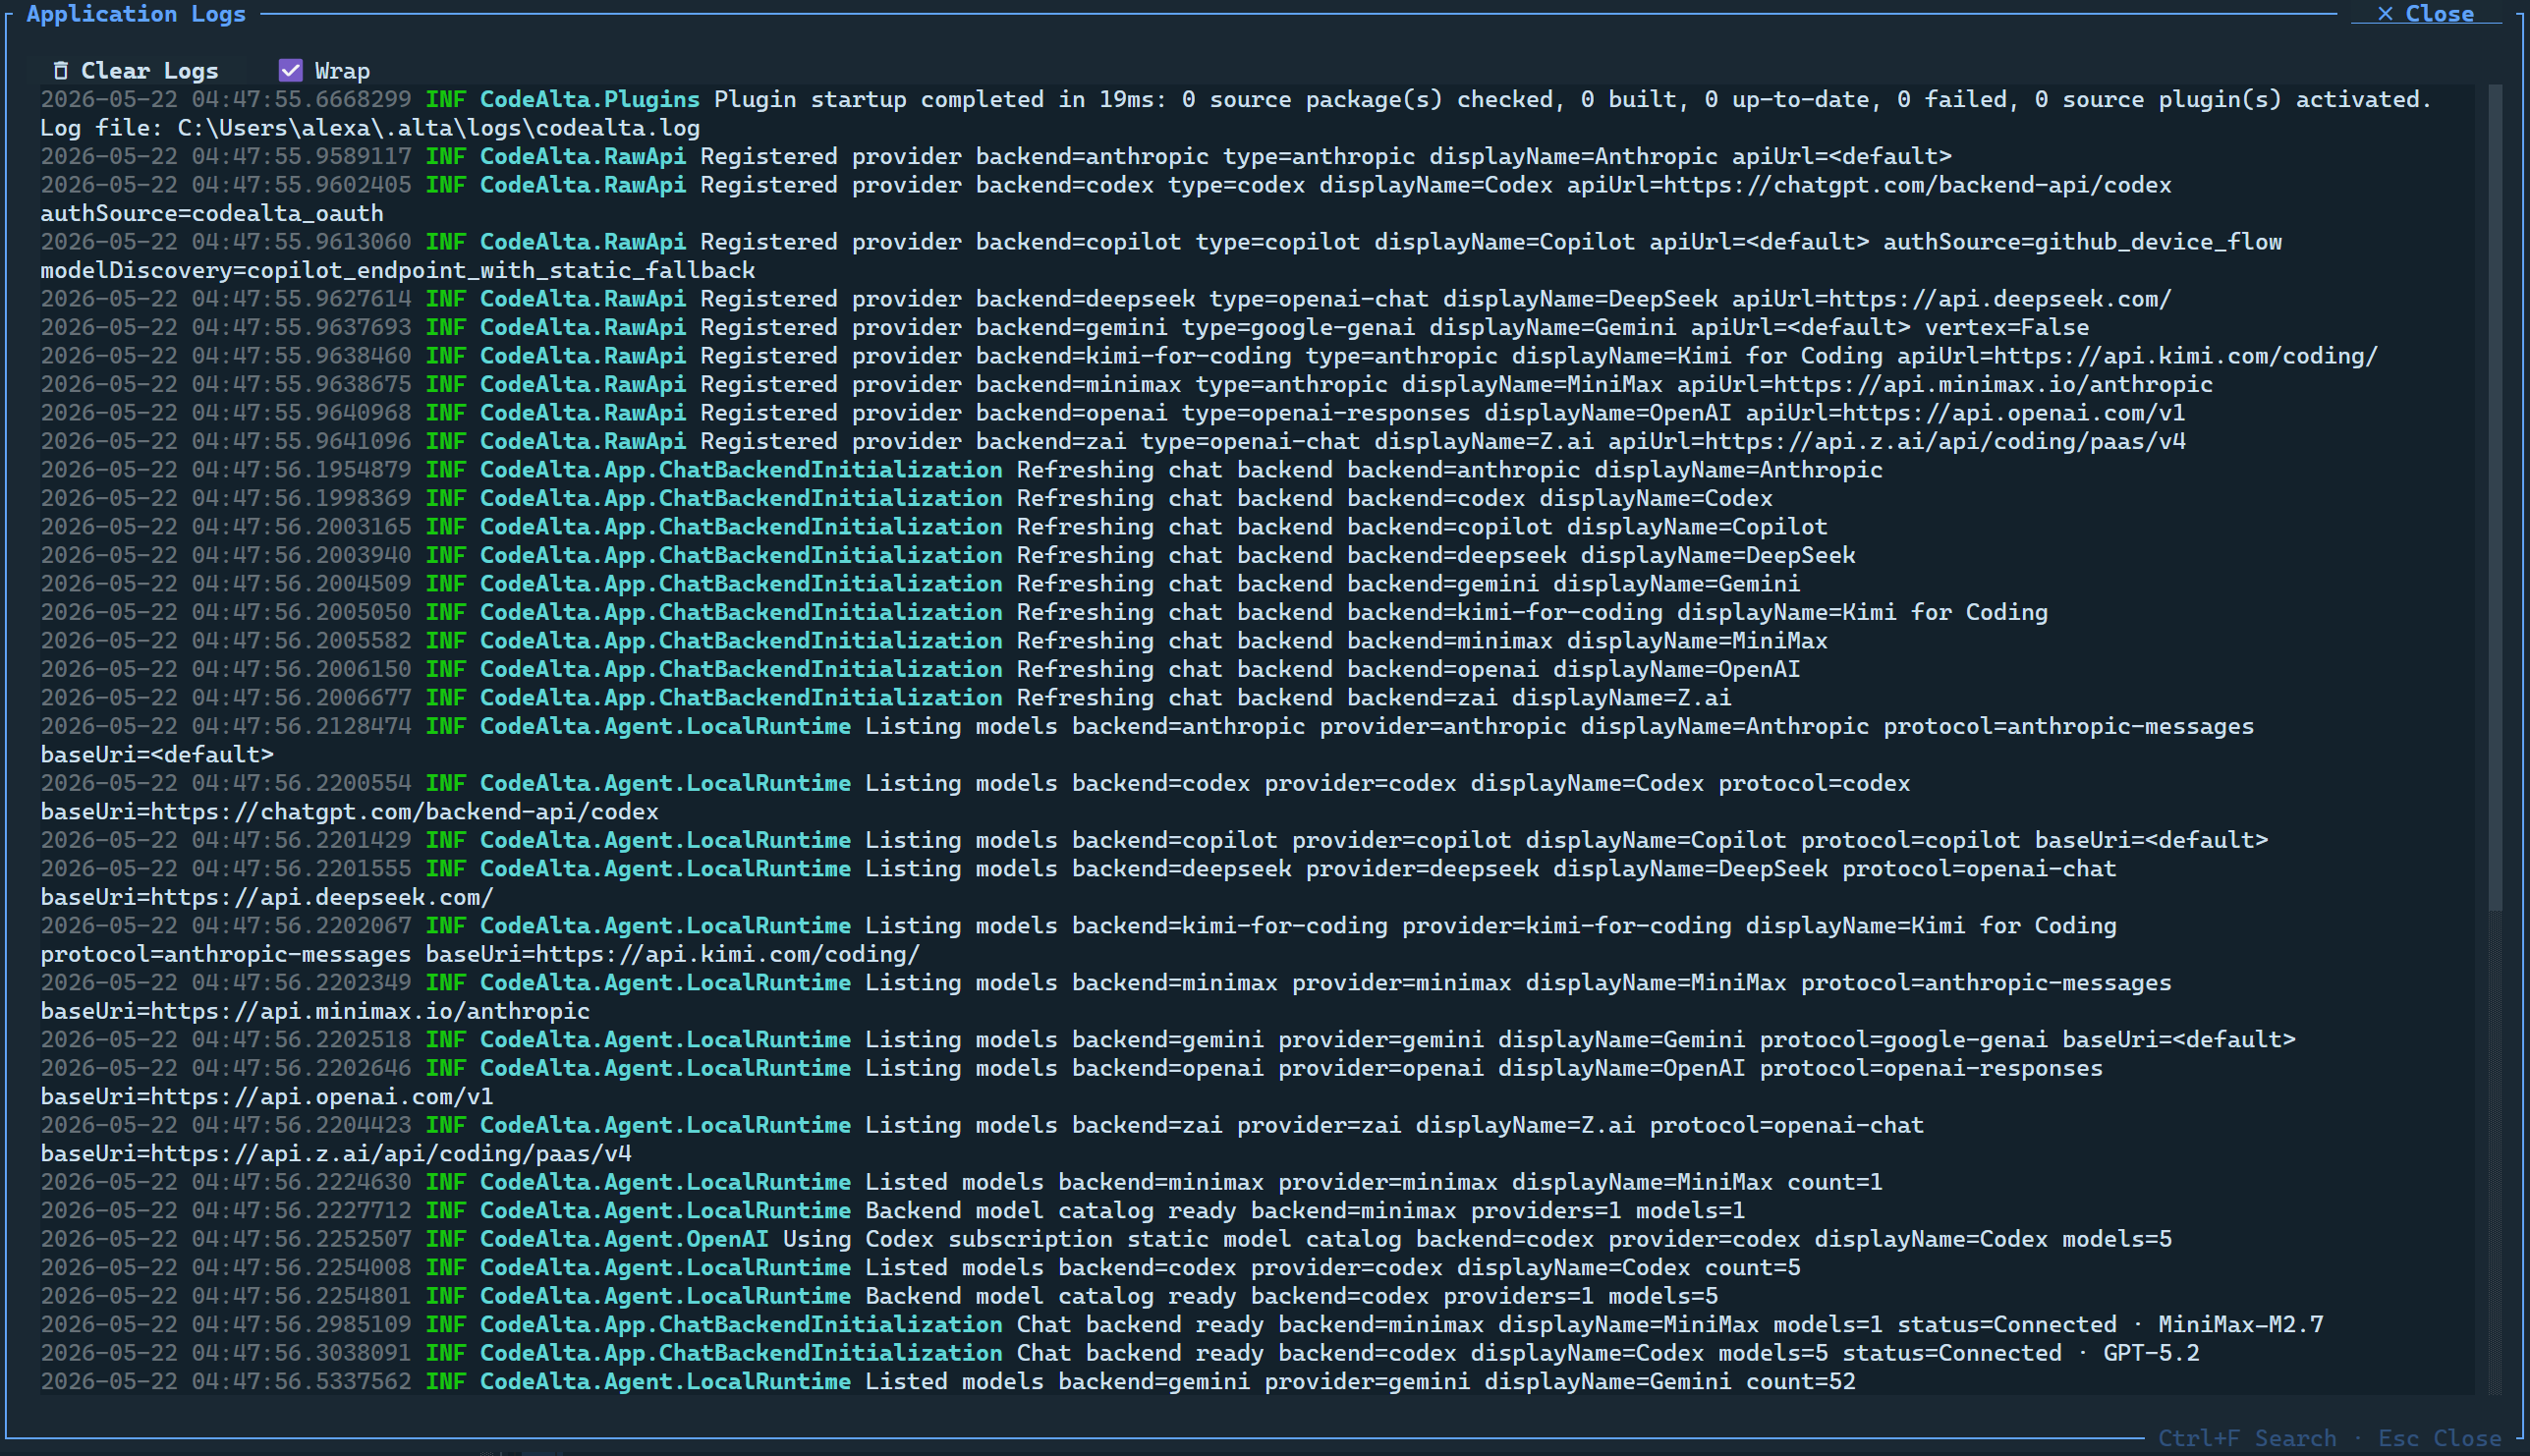Image resolution: width=2530 pixels, height=1456 pixels.
Task: Click timestamp 04:47:56.2128474
Action: click(x=301, y=726)
